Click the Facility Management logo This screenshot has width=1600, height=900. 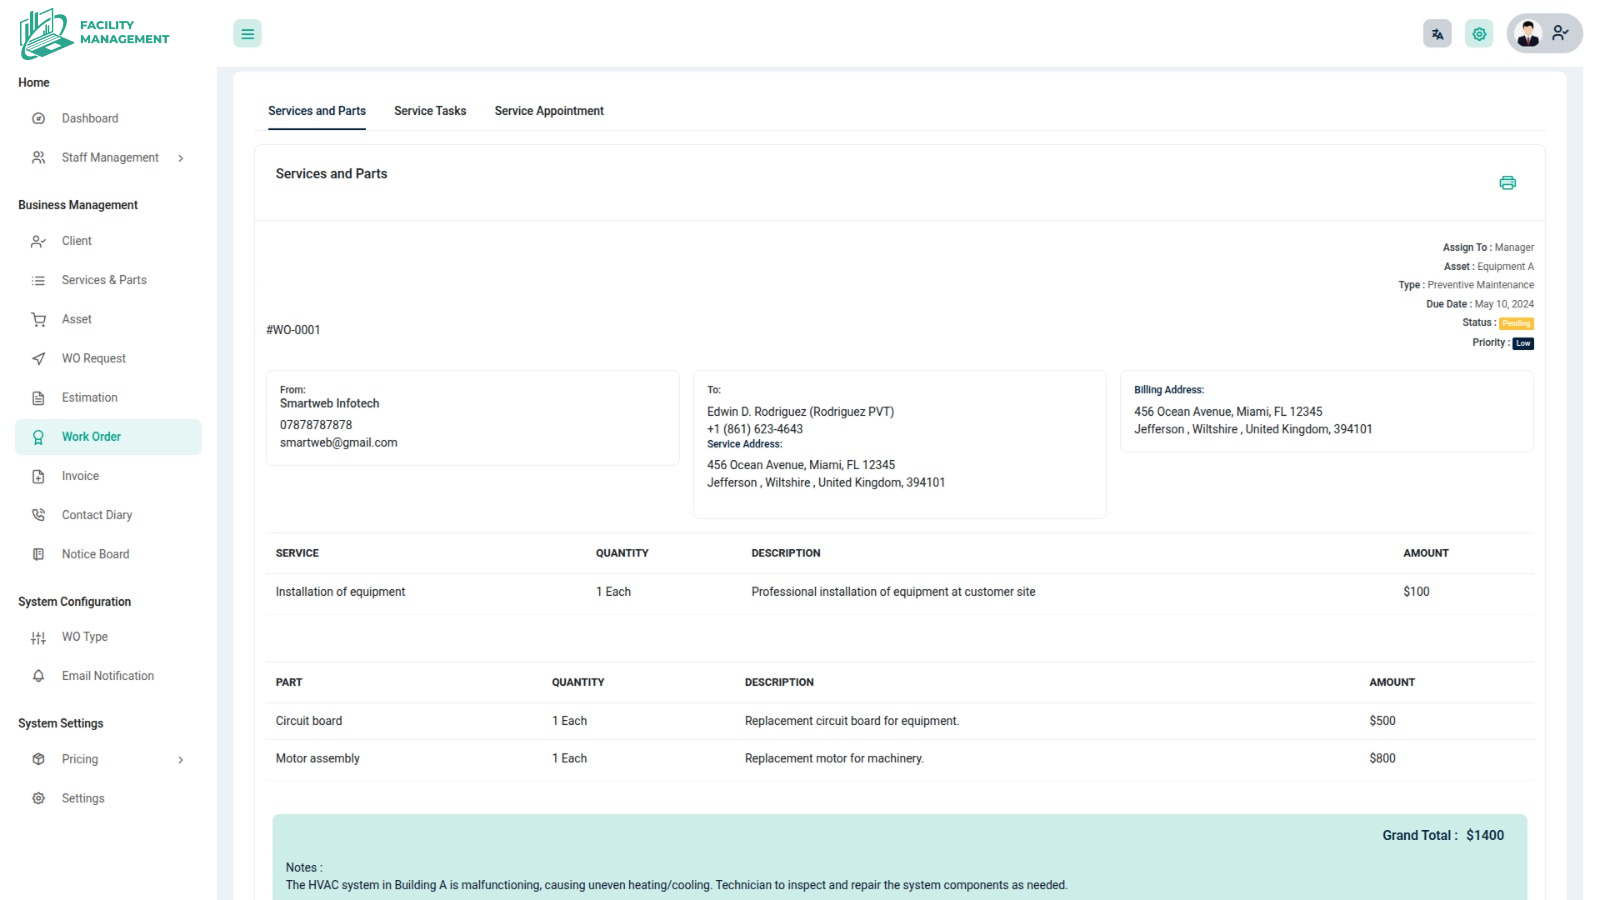click(x=95, y=33)
